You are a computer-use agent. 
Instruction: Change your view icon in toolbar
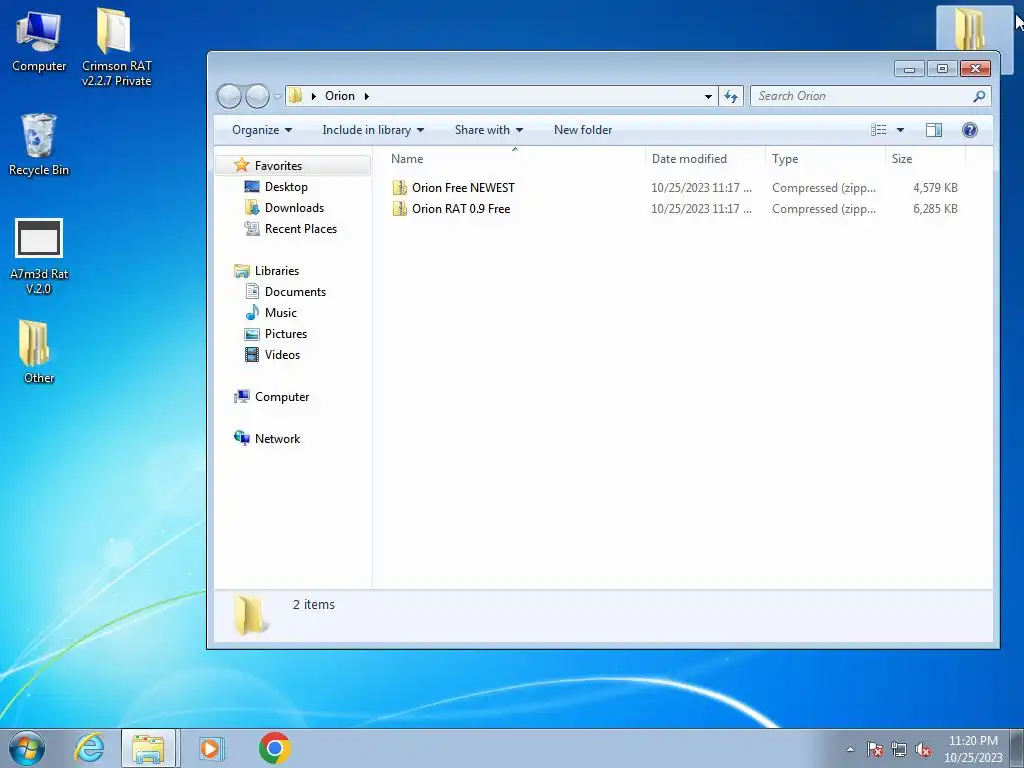878,130
